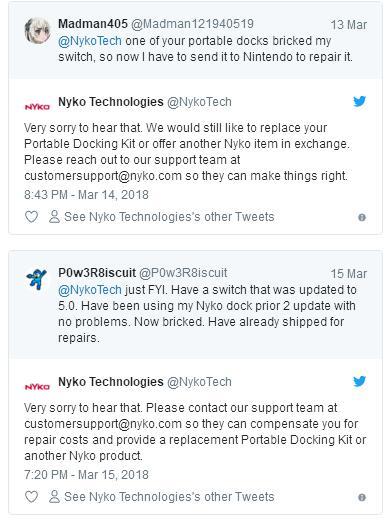Viewport: 390px width, 521px height.
Task: Like the Mar 14 Nyko tweet
Action: click(x=31, y=217)
